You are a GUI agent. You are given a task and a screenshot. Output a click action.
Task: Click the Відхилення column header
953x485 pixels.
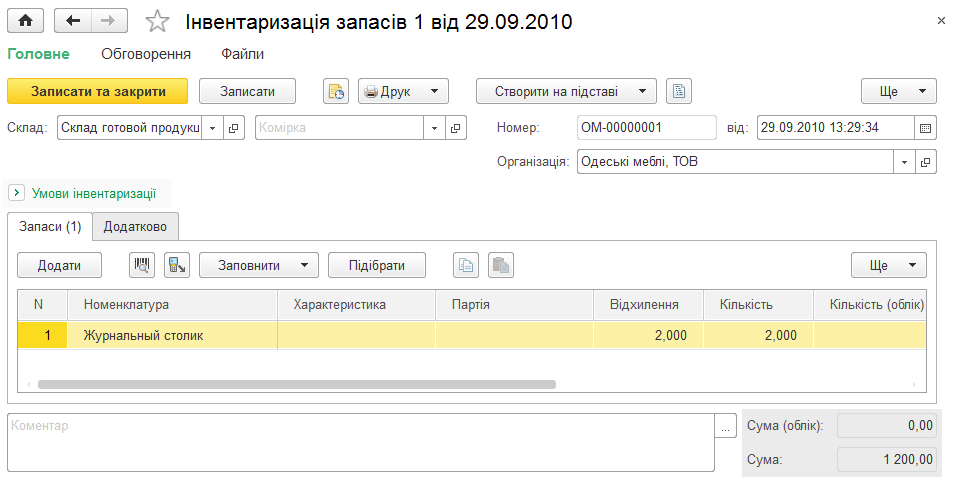coord(649,305)
